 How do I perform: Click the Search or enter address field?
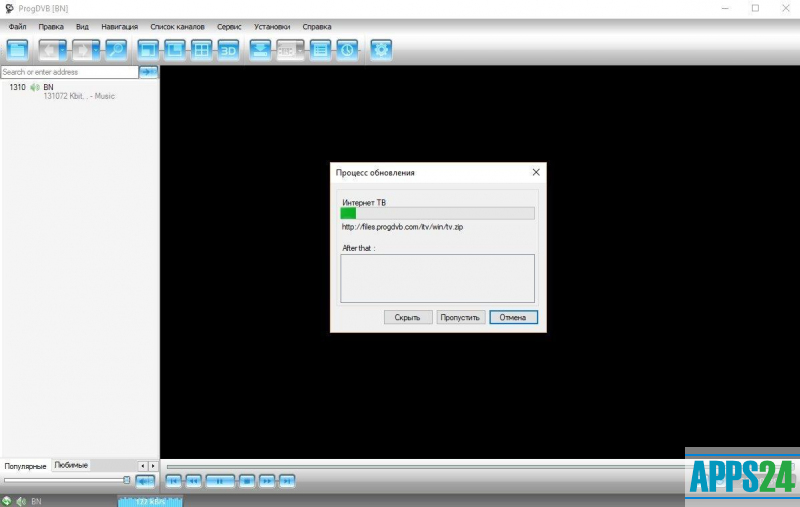[x=69, y=72]
